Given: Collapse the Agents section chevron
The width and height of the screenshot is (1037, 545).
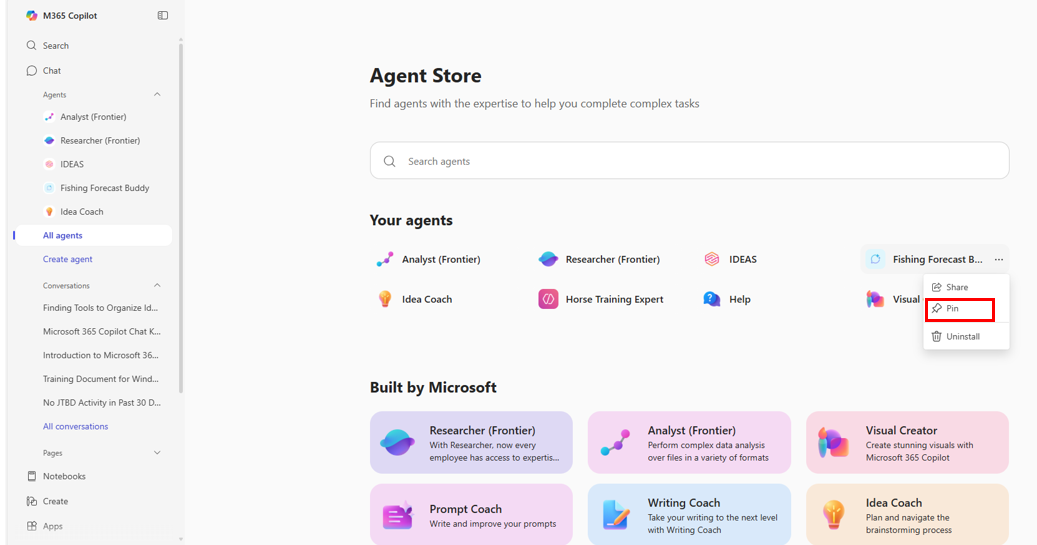Looking at the screenshot, I should click(x=157, y=95).
